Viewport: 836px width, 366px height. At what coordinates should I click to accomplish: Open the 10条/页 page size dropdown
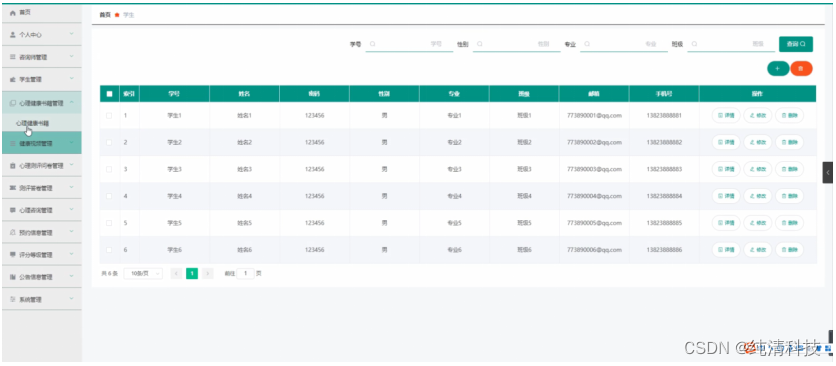(143, 273)
